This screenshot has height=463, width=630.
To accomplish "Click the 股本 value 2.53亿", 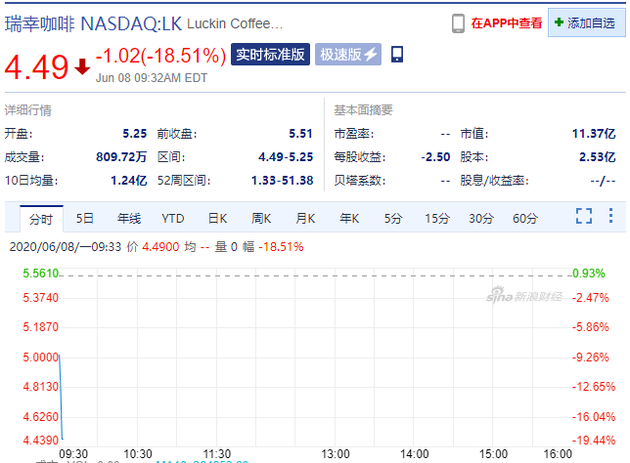I will pyautogui.click(x=597, y=157).
